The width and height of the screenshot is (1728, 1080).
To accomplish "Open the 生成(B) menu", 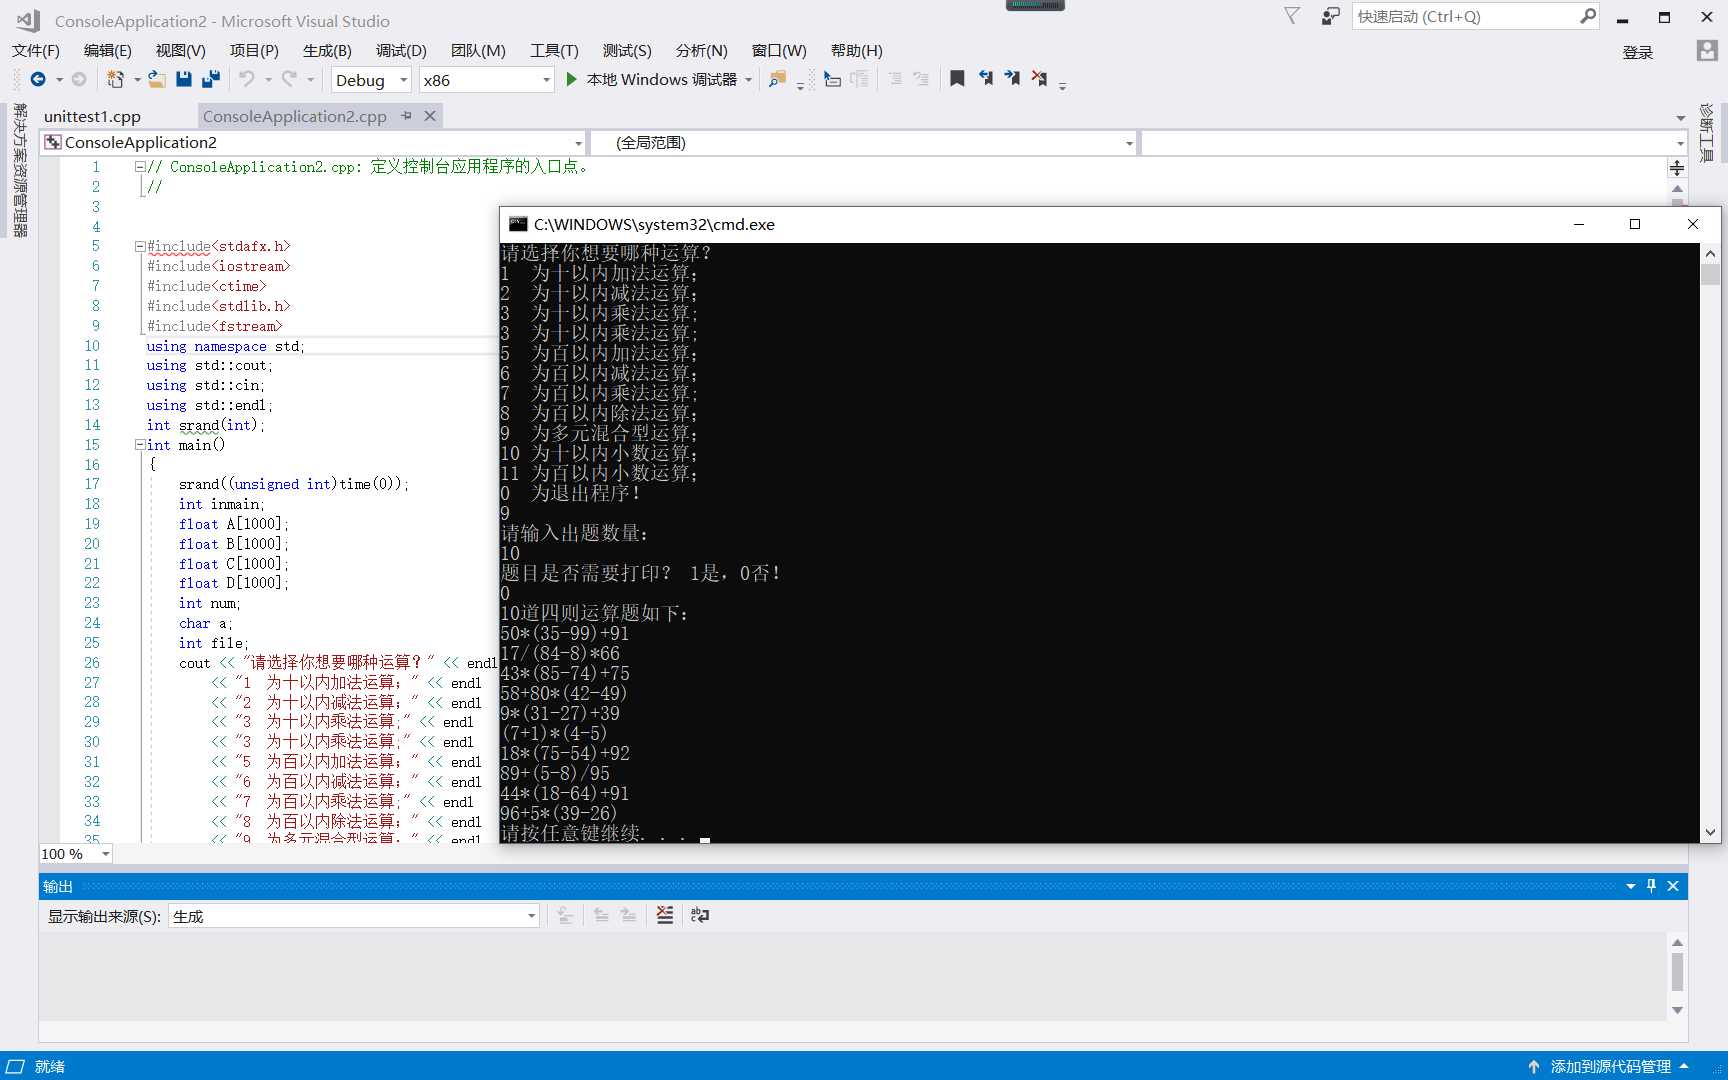I will 327,51.
